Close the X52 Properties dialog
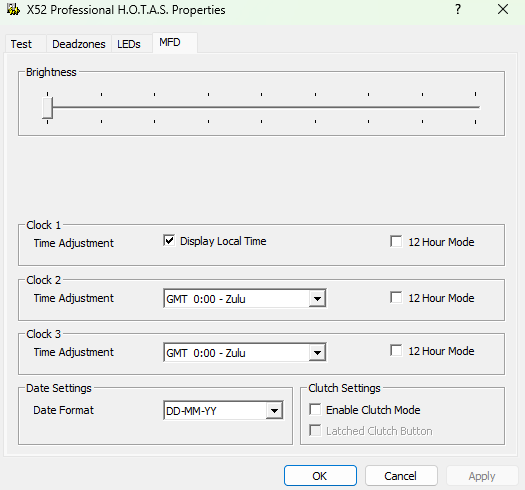The image size is (525, 490). 503,9
